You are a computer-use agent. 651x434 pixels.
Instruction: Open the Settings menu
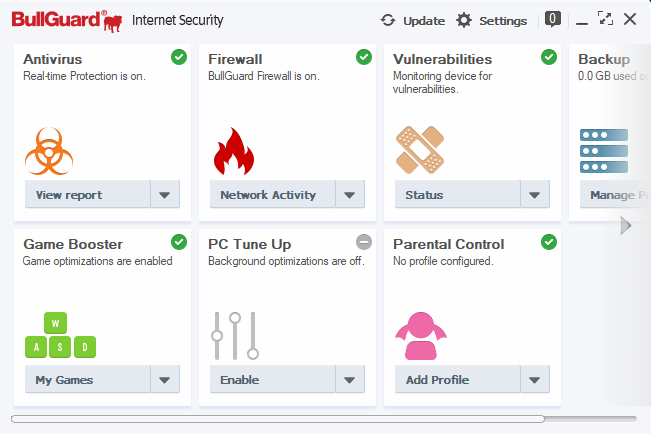491,20
